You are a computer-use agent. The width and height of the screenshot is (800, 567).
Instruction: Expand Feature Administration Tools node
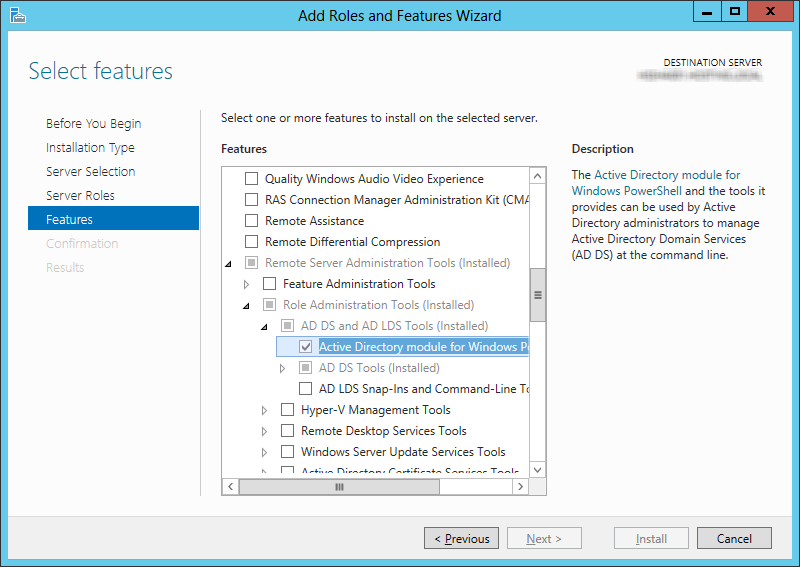246,284
